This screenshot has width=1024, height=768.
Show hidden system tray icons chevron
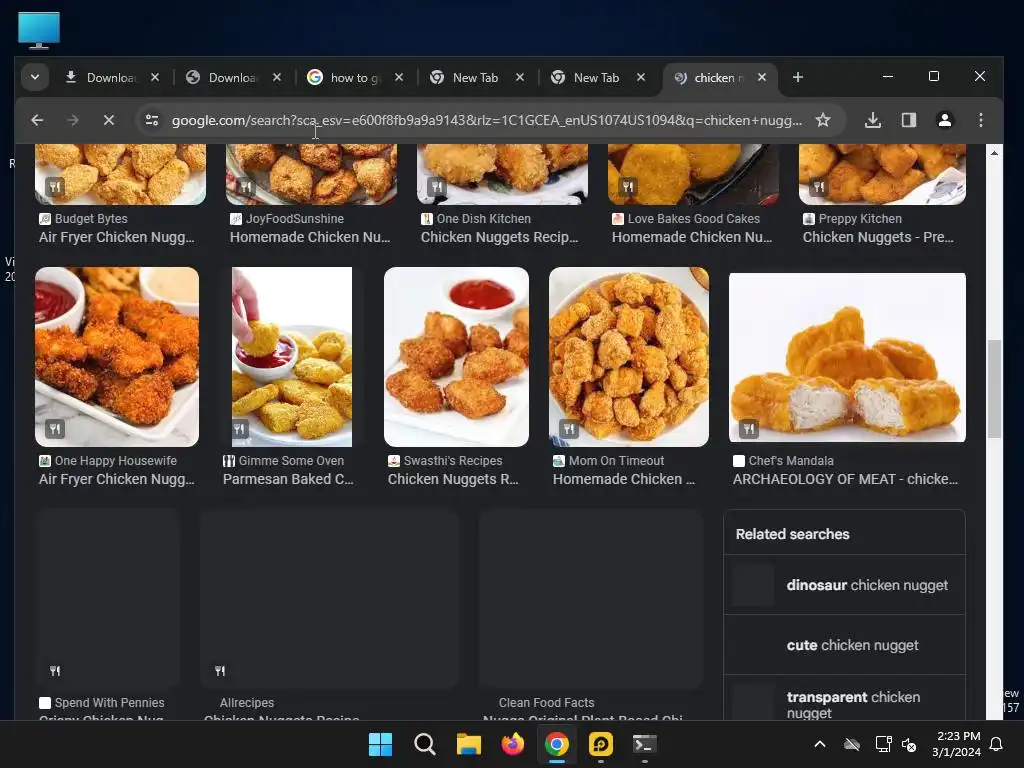click(x=820, y=744)
